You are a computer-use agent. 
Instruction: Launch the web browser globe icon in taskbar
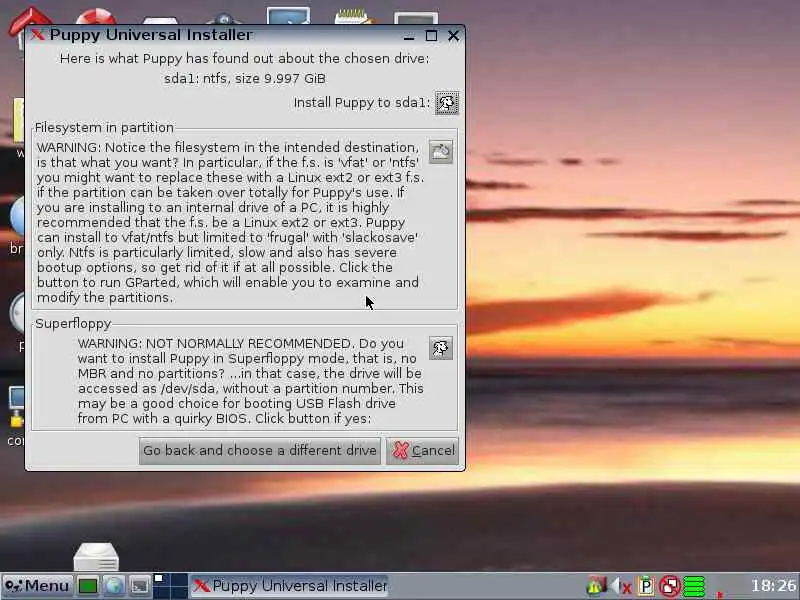[114, 586]
